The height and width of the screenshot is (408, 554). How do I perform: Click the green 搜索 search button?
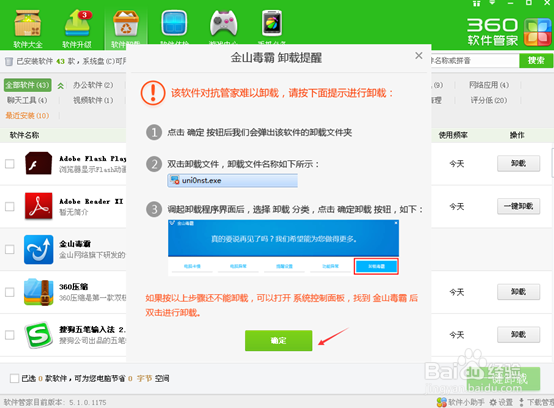click(536, 61)
